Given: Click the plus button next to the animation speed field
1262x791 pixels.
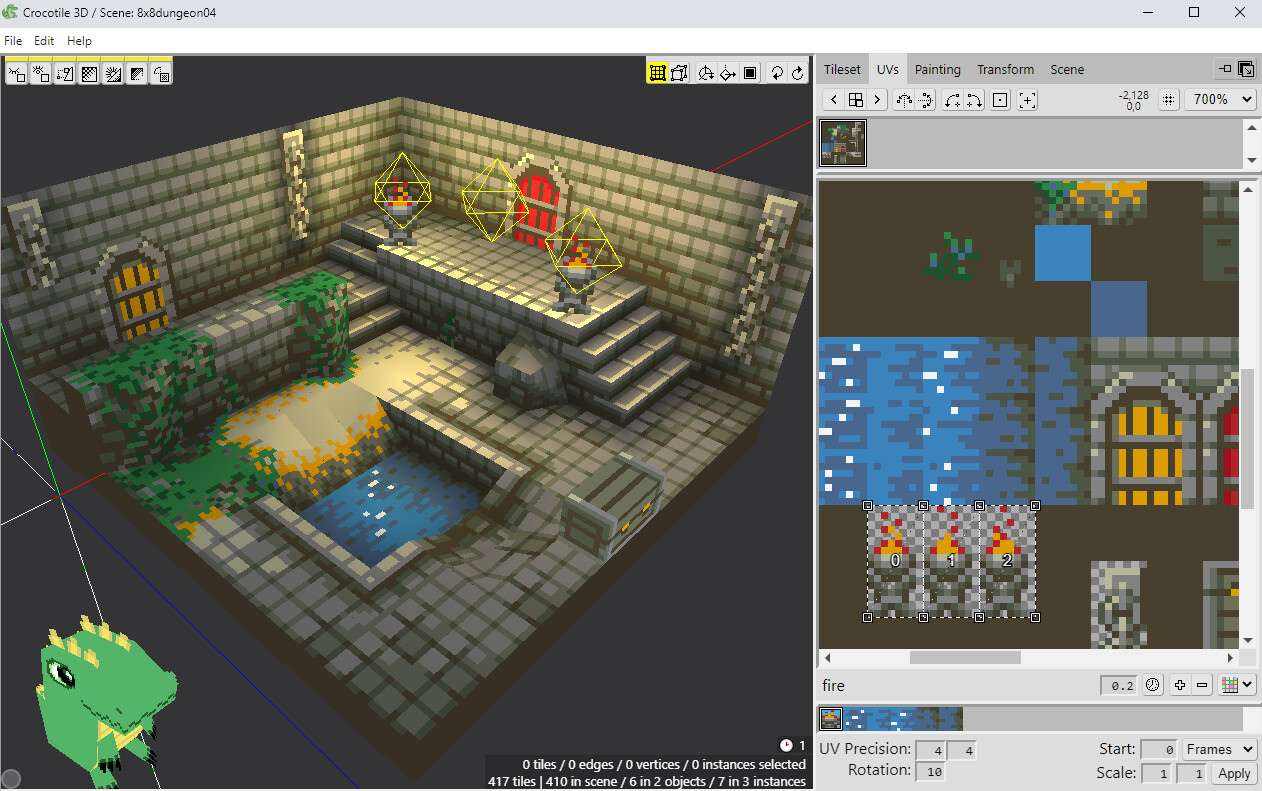Looking at the screenshot, I should (x=1180, y=684).
